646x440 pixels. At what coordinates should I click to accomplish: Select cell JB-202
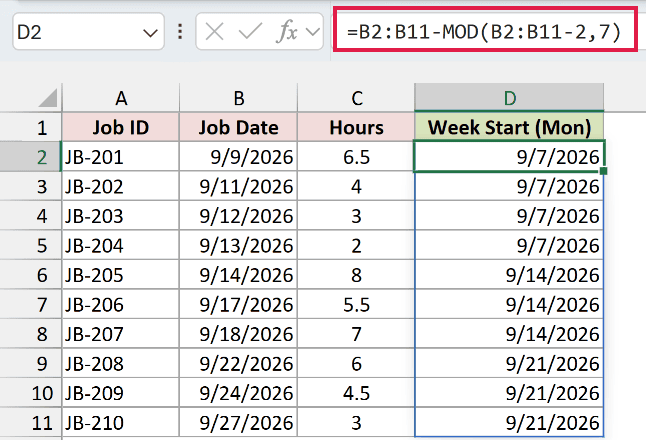point(121,186)
